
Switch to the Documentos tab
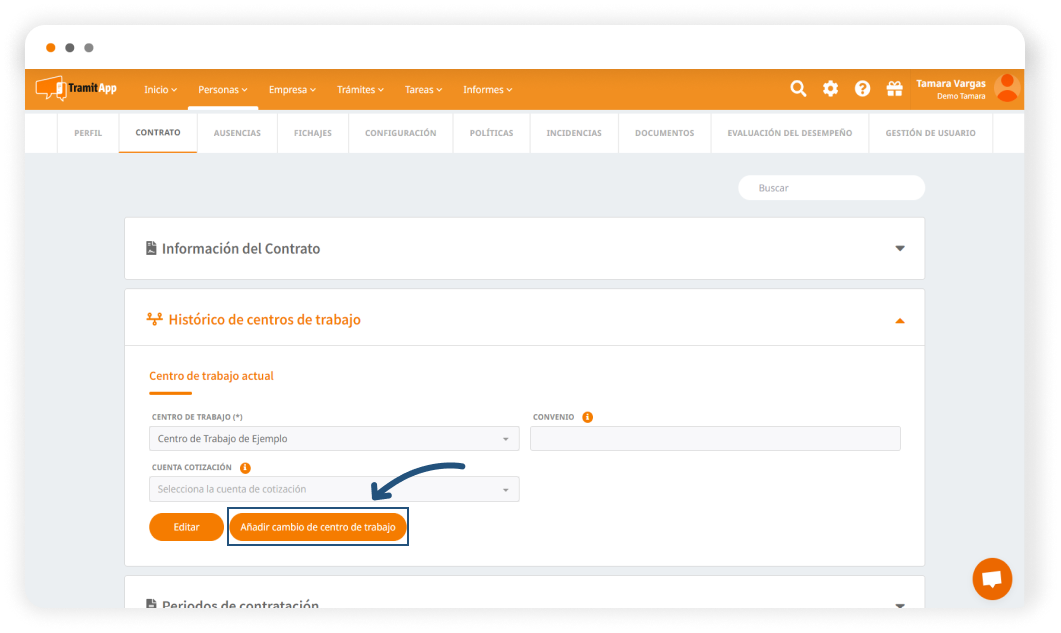tap(664, 133)
